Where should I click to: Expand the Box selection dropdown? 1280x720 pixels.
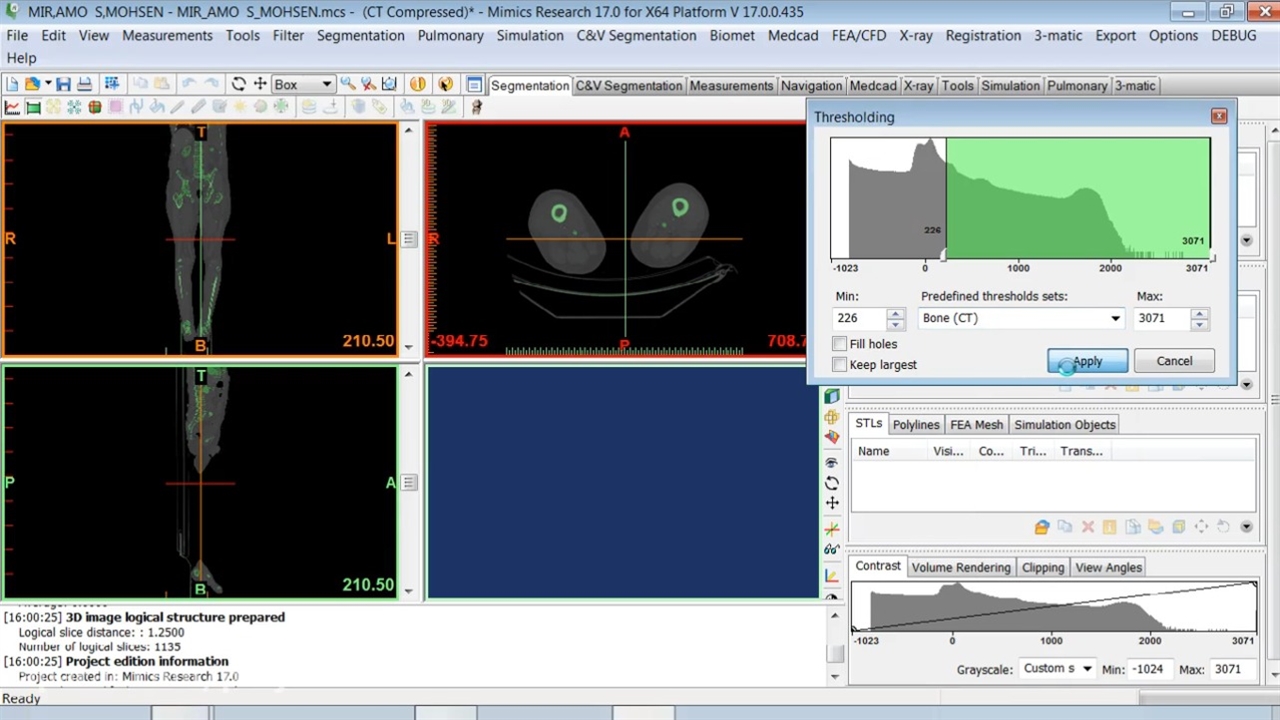click(x=326, y=85)
